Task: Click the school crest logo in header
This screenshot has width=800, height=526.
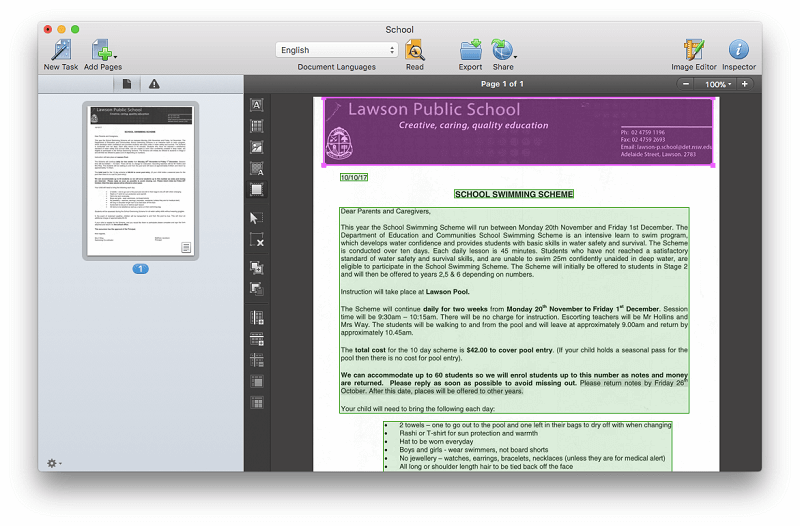Action: 339,143
